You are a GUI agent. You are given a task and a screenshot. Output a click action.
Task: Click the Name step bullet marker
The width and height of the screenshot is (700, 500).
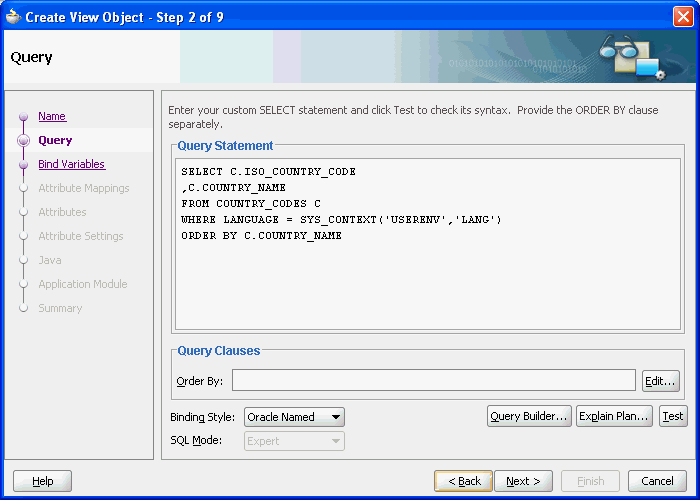(x=23, y=117)
